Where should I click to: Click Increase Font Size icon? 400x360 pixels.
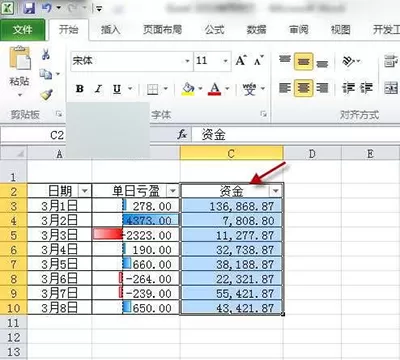click(241, 61)
